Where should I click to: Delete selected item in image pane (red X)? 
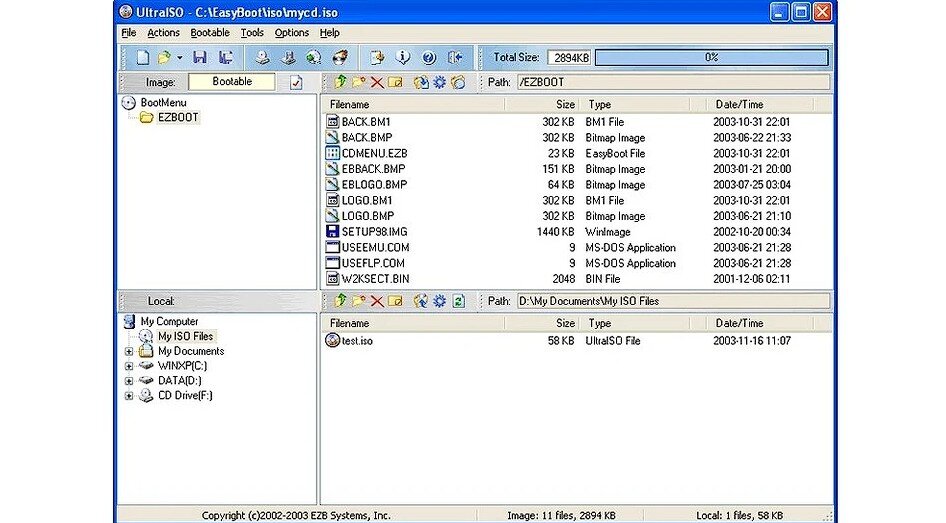(377, 83)
